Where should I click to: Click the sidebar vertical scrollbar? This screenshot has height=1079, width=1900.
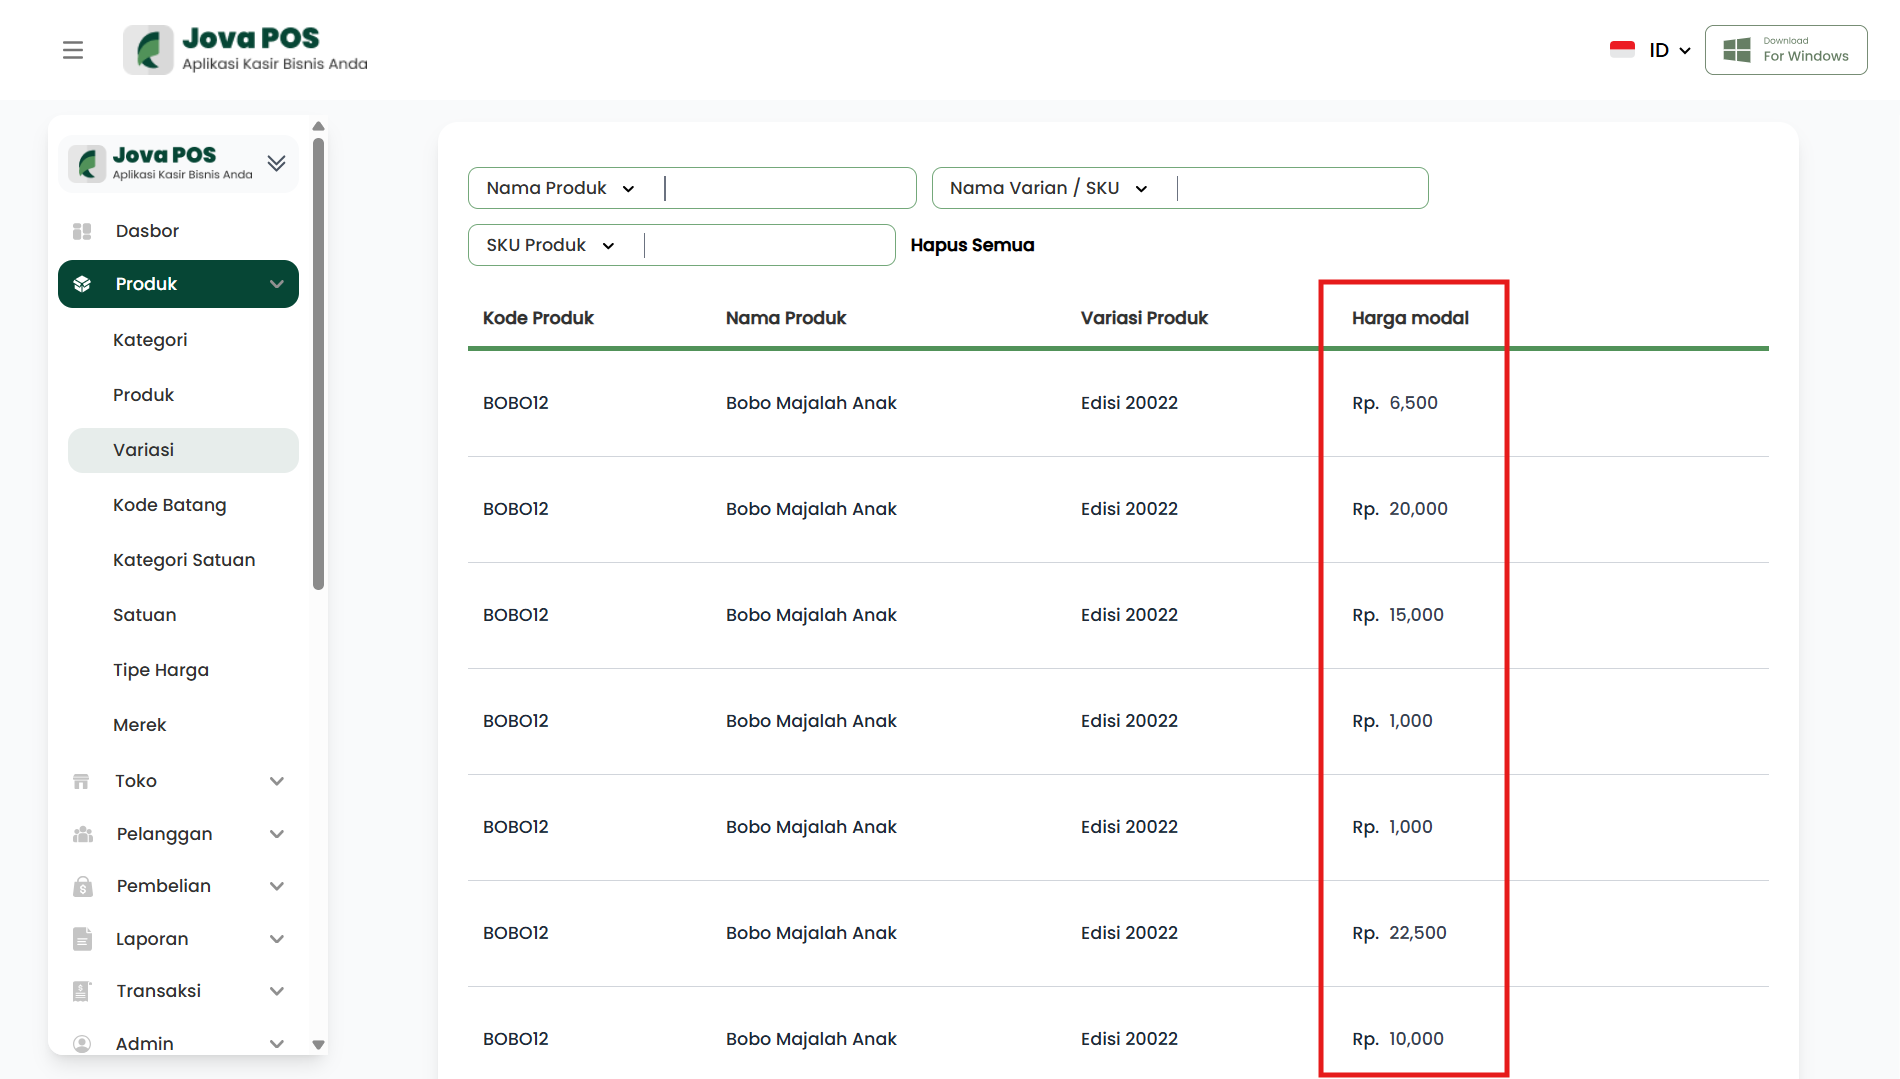[318, 360]
